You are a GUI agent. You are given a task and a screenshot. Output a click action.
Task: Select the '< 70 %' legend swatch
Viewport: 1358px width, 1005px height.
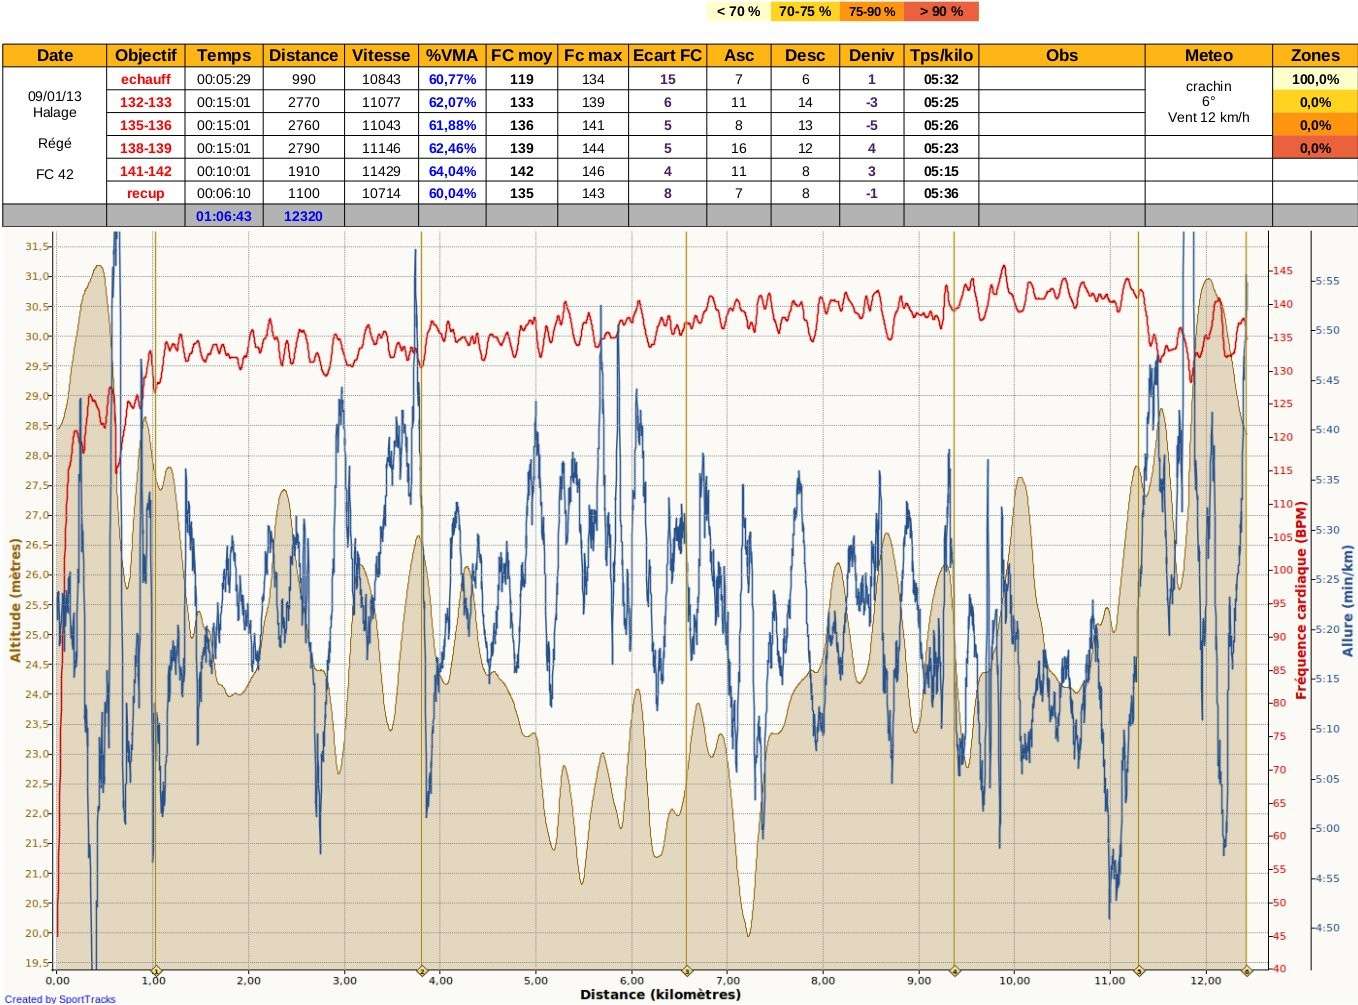click(738, 11)
